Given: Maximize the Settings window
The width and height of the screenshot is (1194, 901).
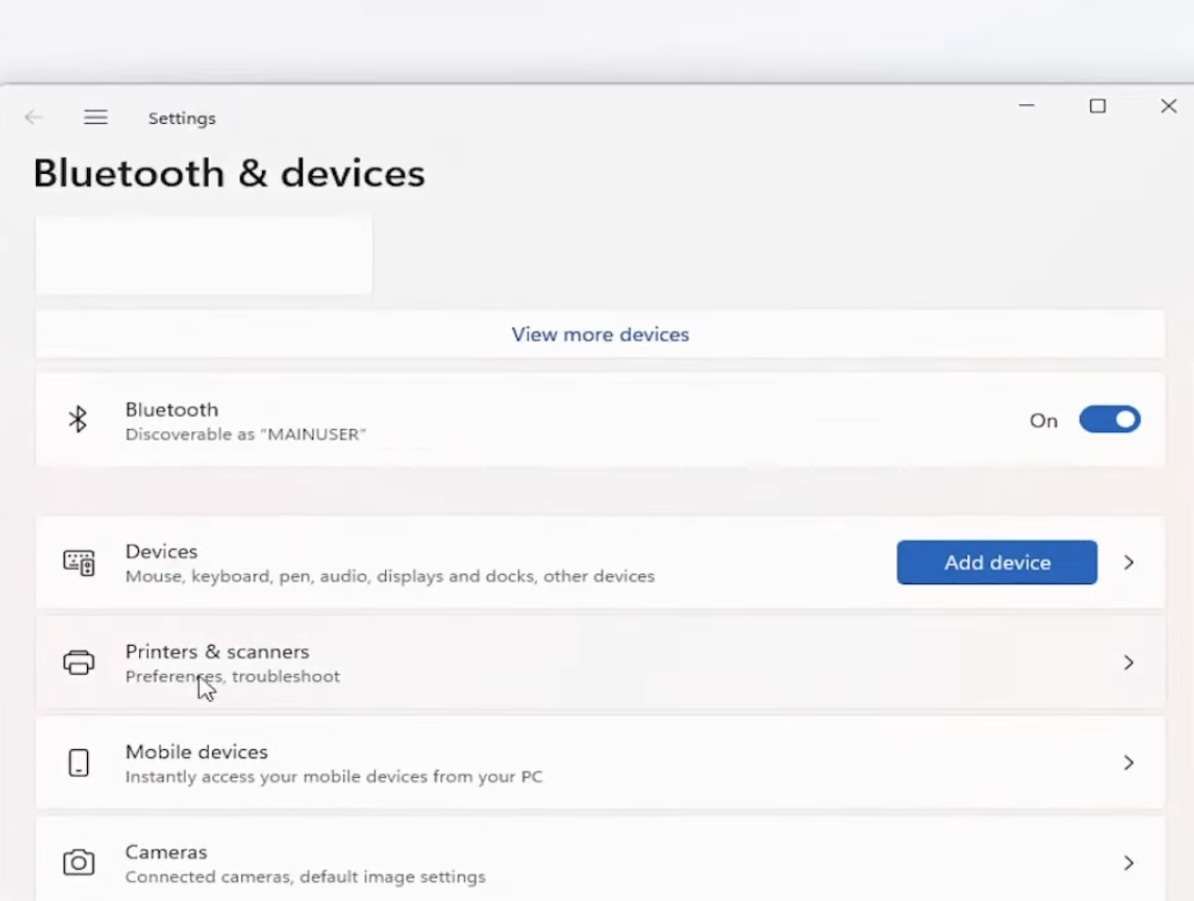Looking at the screenshot, I should coord(1097,106).
